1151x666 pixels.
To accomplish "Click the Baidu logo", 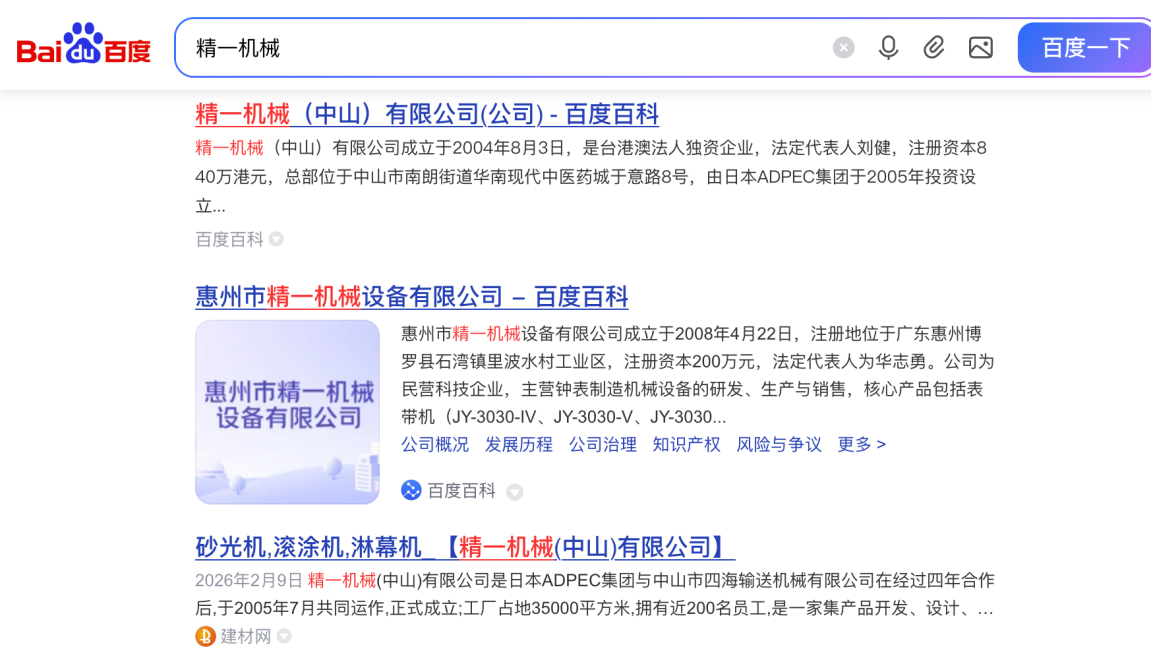I will (82, 46).
